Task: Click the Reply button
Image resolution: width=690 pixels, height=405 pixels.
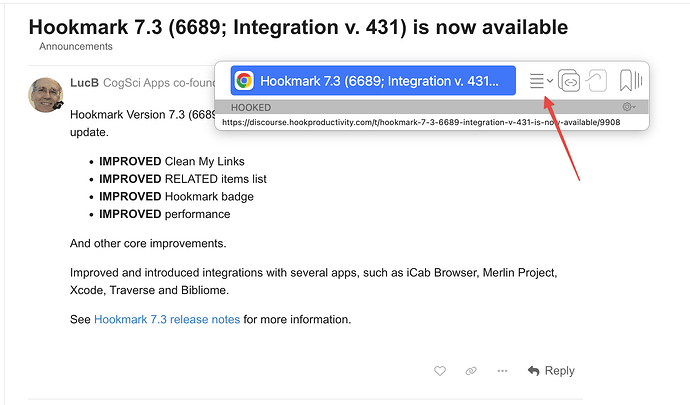Action: (x=551, y=371)
